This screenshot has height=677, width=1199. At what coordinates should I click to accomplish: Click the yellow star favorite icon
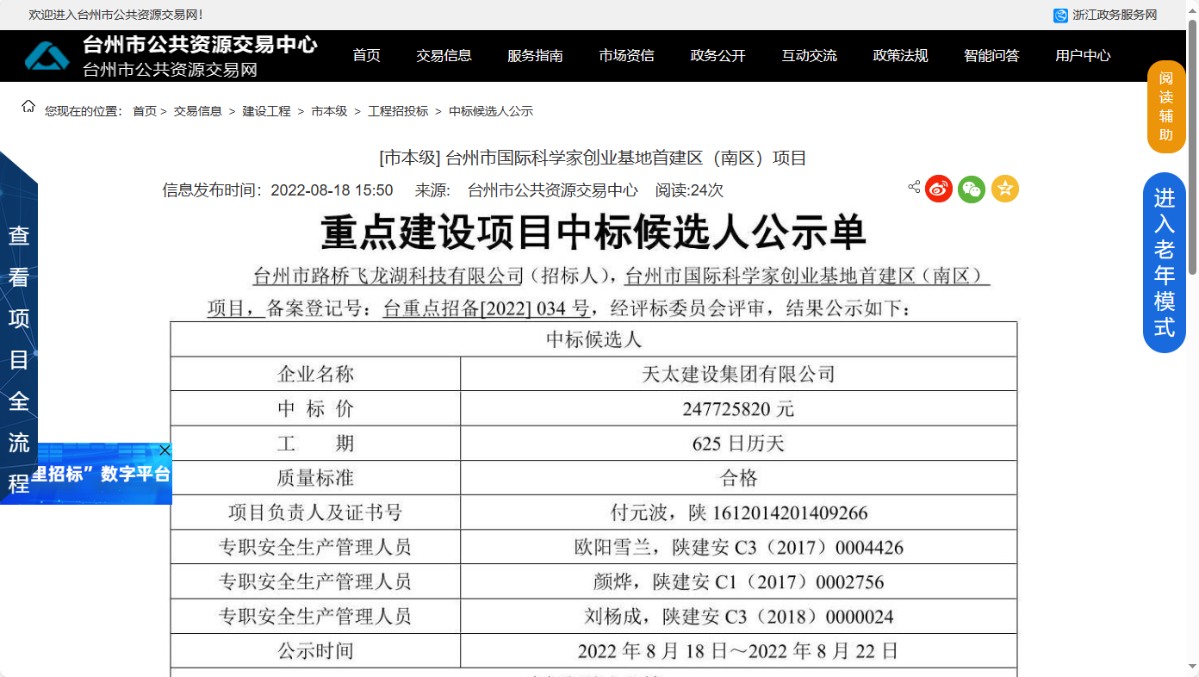click(1005, 189)
